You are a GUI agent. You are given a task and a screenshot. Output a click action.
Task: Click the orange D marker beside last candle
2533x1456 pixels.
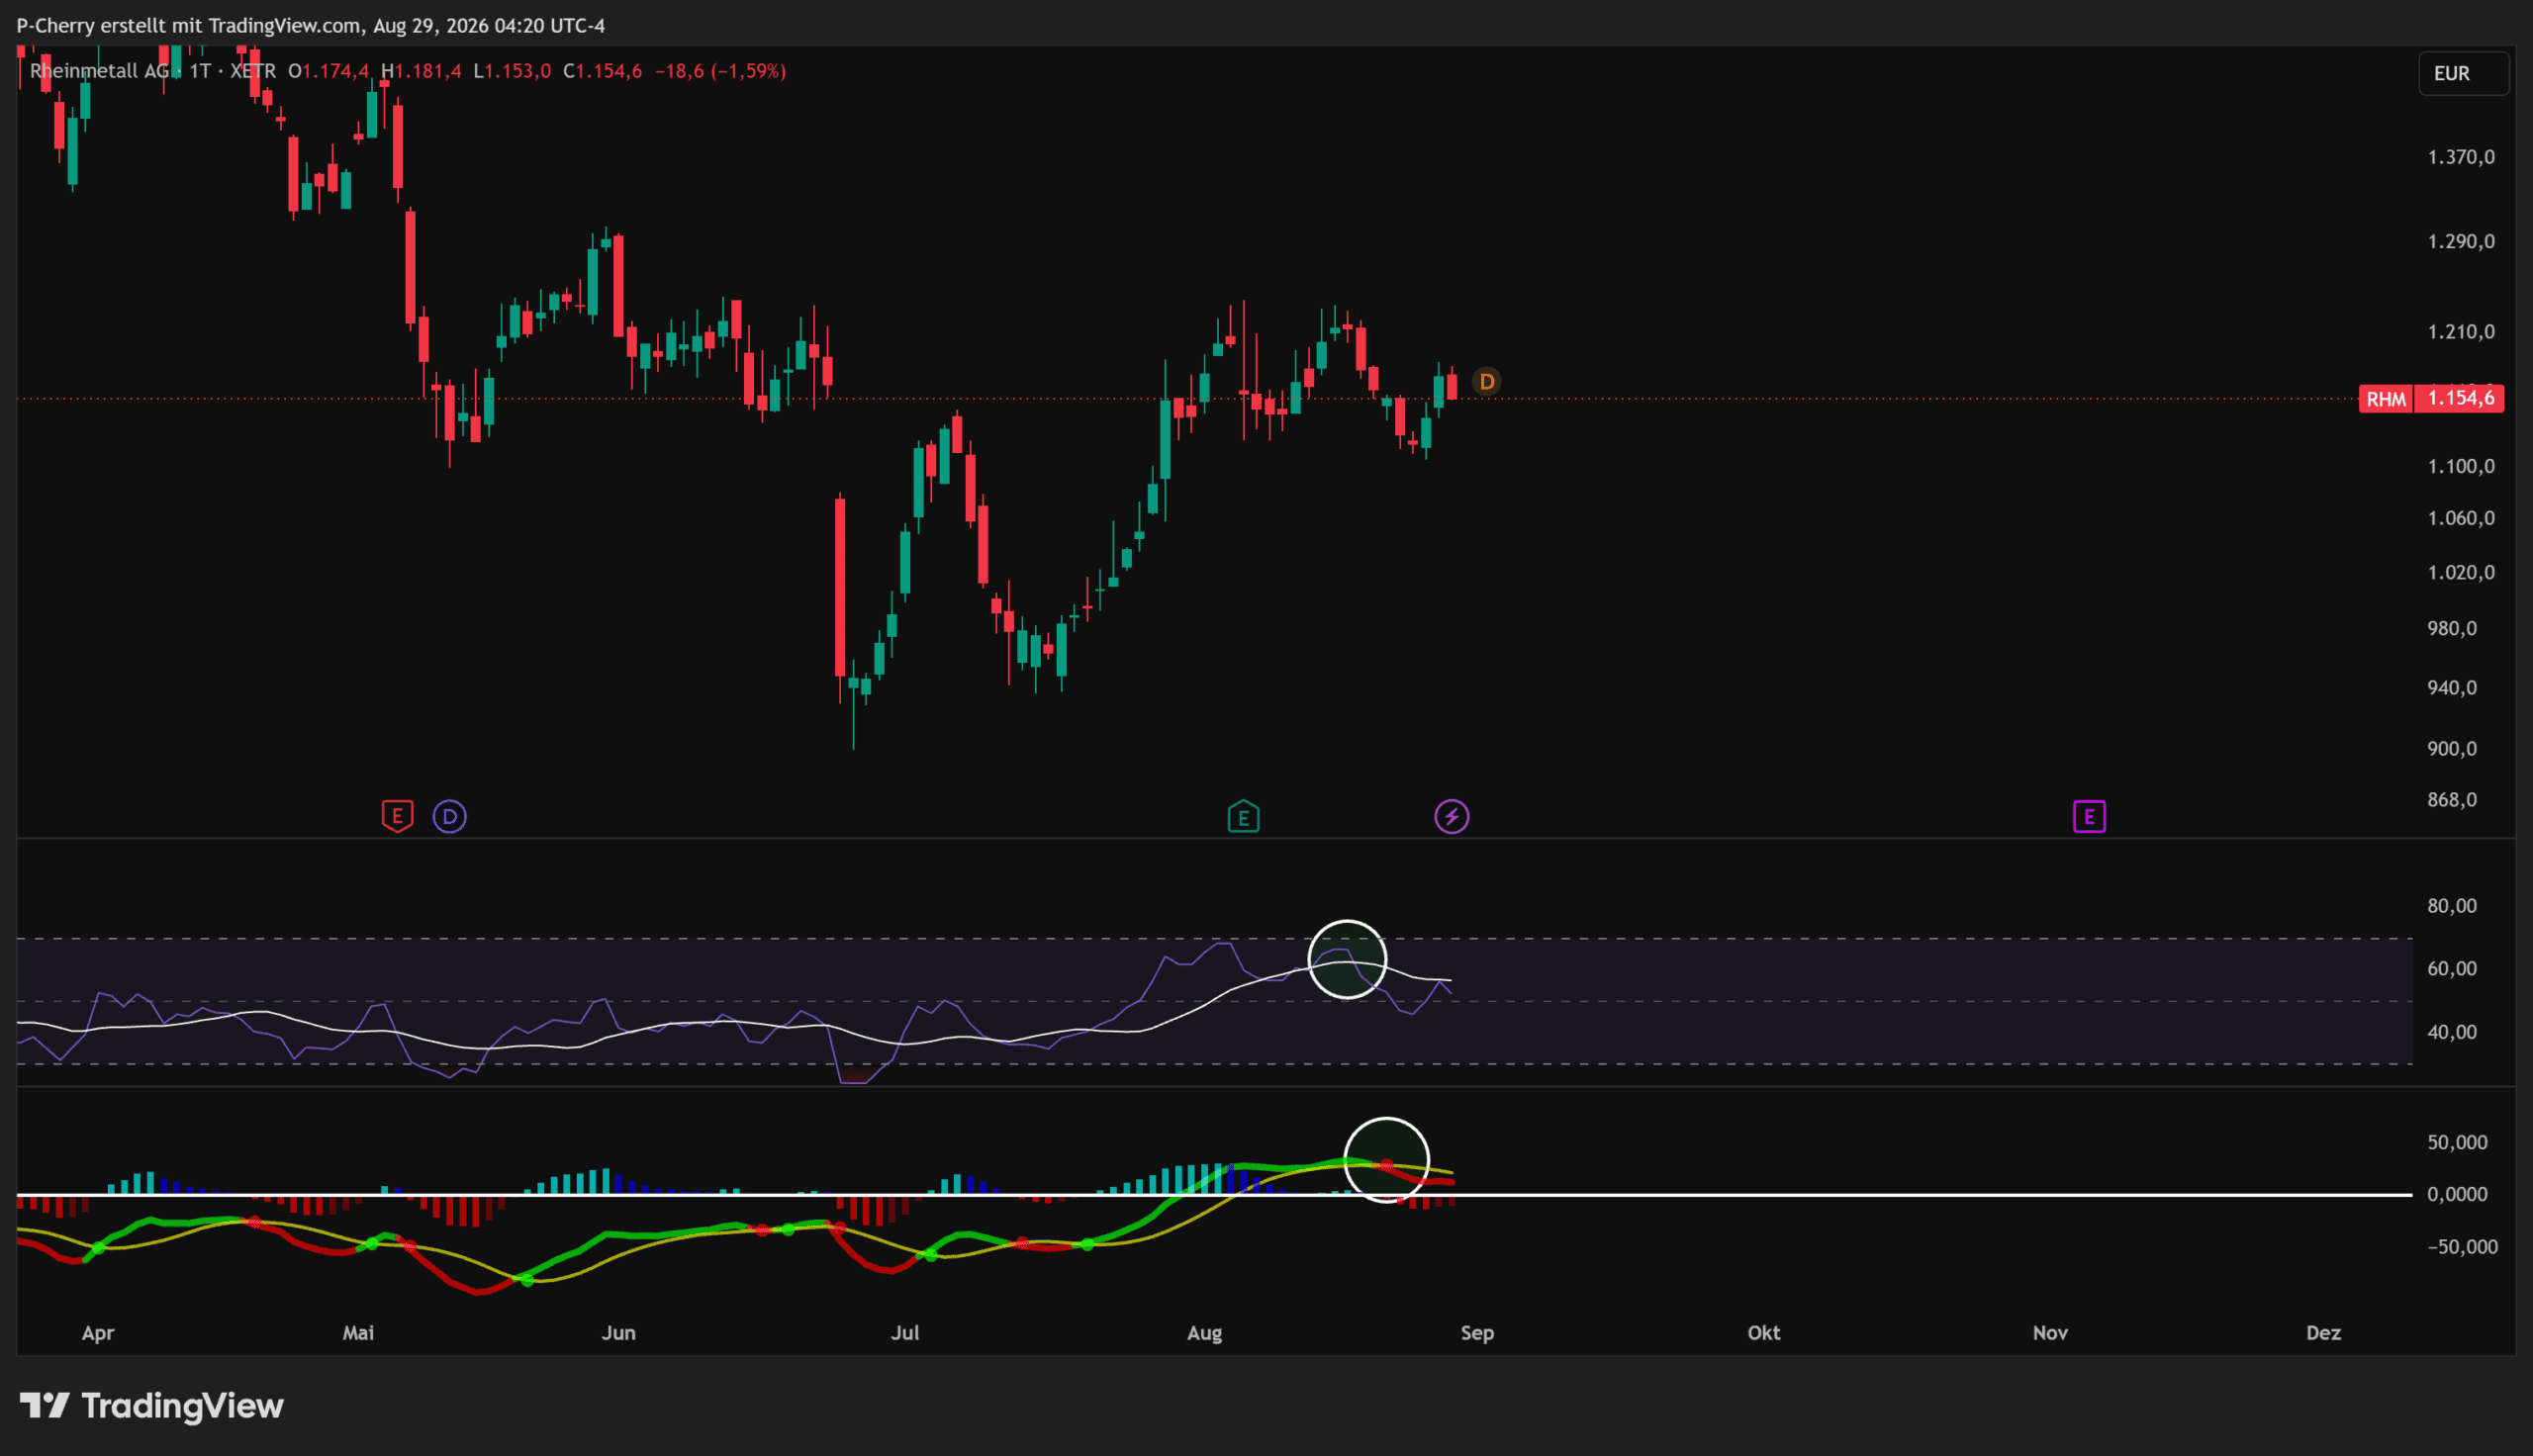pyautogui.click(x=1487, y=382)
